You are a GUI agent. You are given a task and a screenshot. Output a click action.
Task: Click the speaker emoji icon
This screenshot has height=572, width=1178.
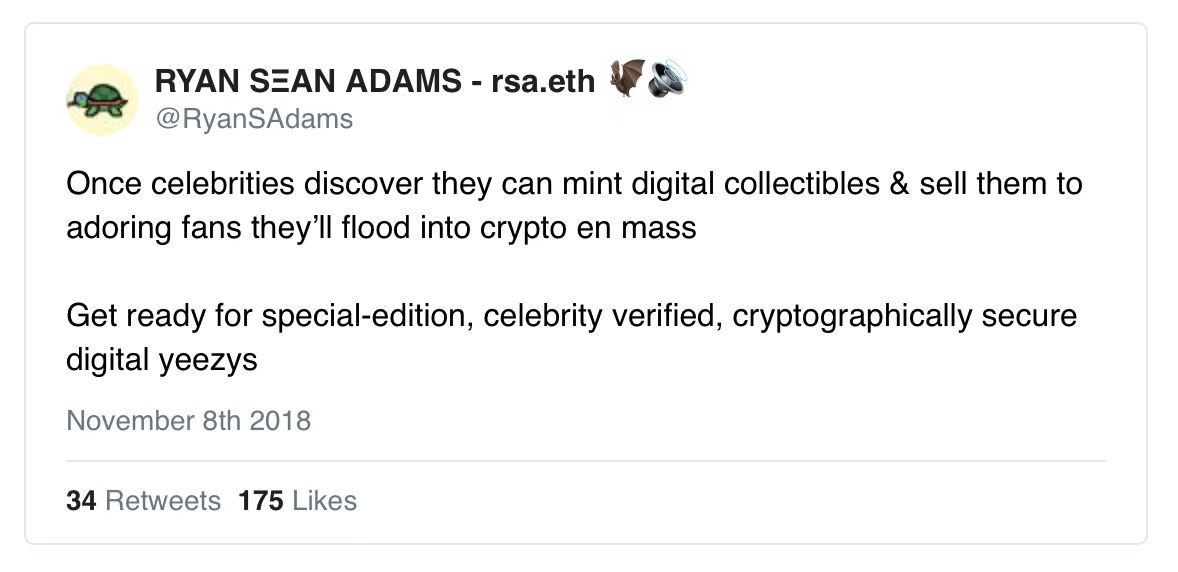(x=665, y=80)
